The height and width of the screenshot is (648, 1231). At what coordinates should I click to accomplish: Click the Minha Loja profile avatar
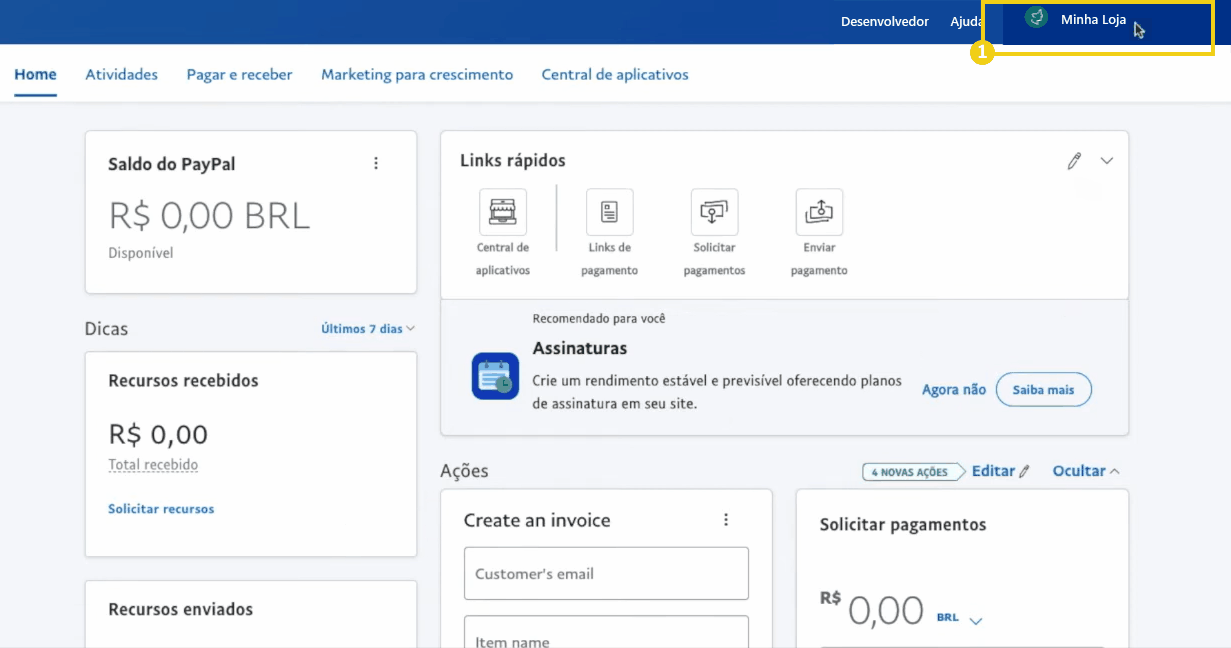[x=1036, y=18]
